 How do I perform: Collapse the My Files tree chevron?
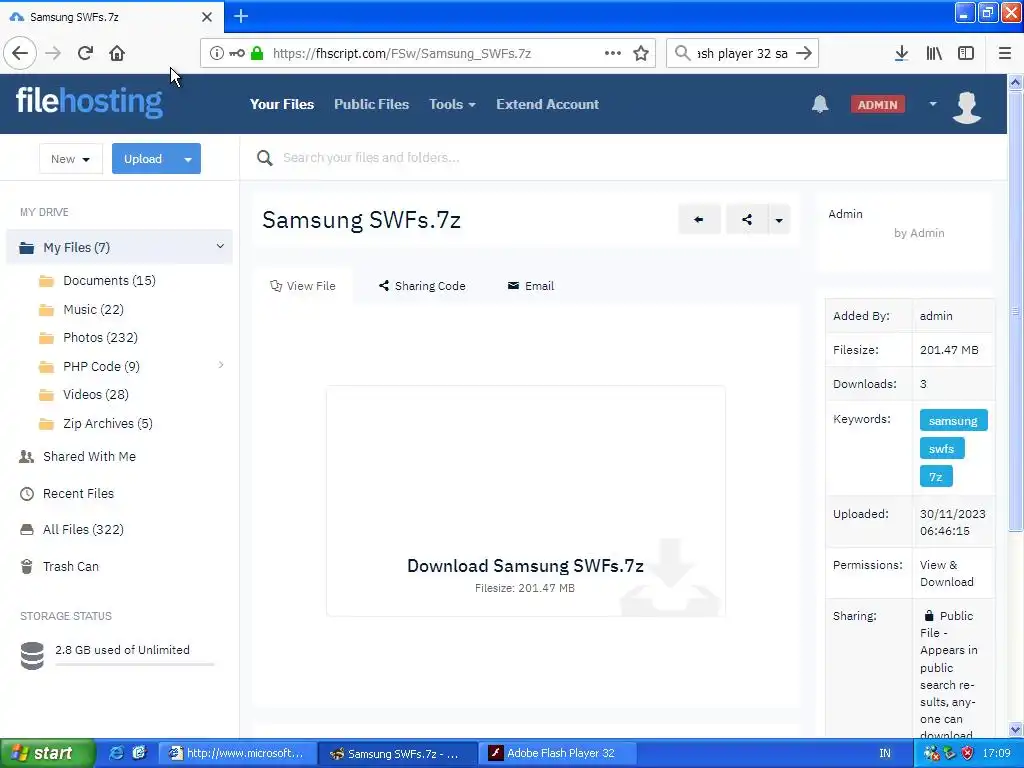tap(220, 246)
